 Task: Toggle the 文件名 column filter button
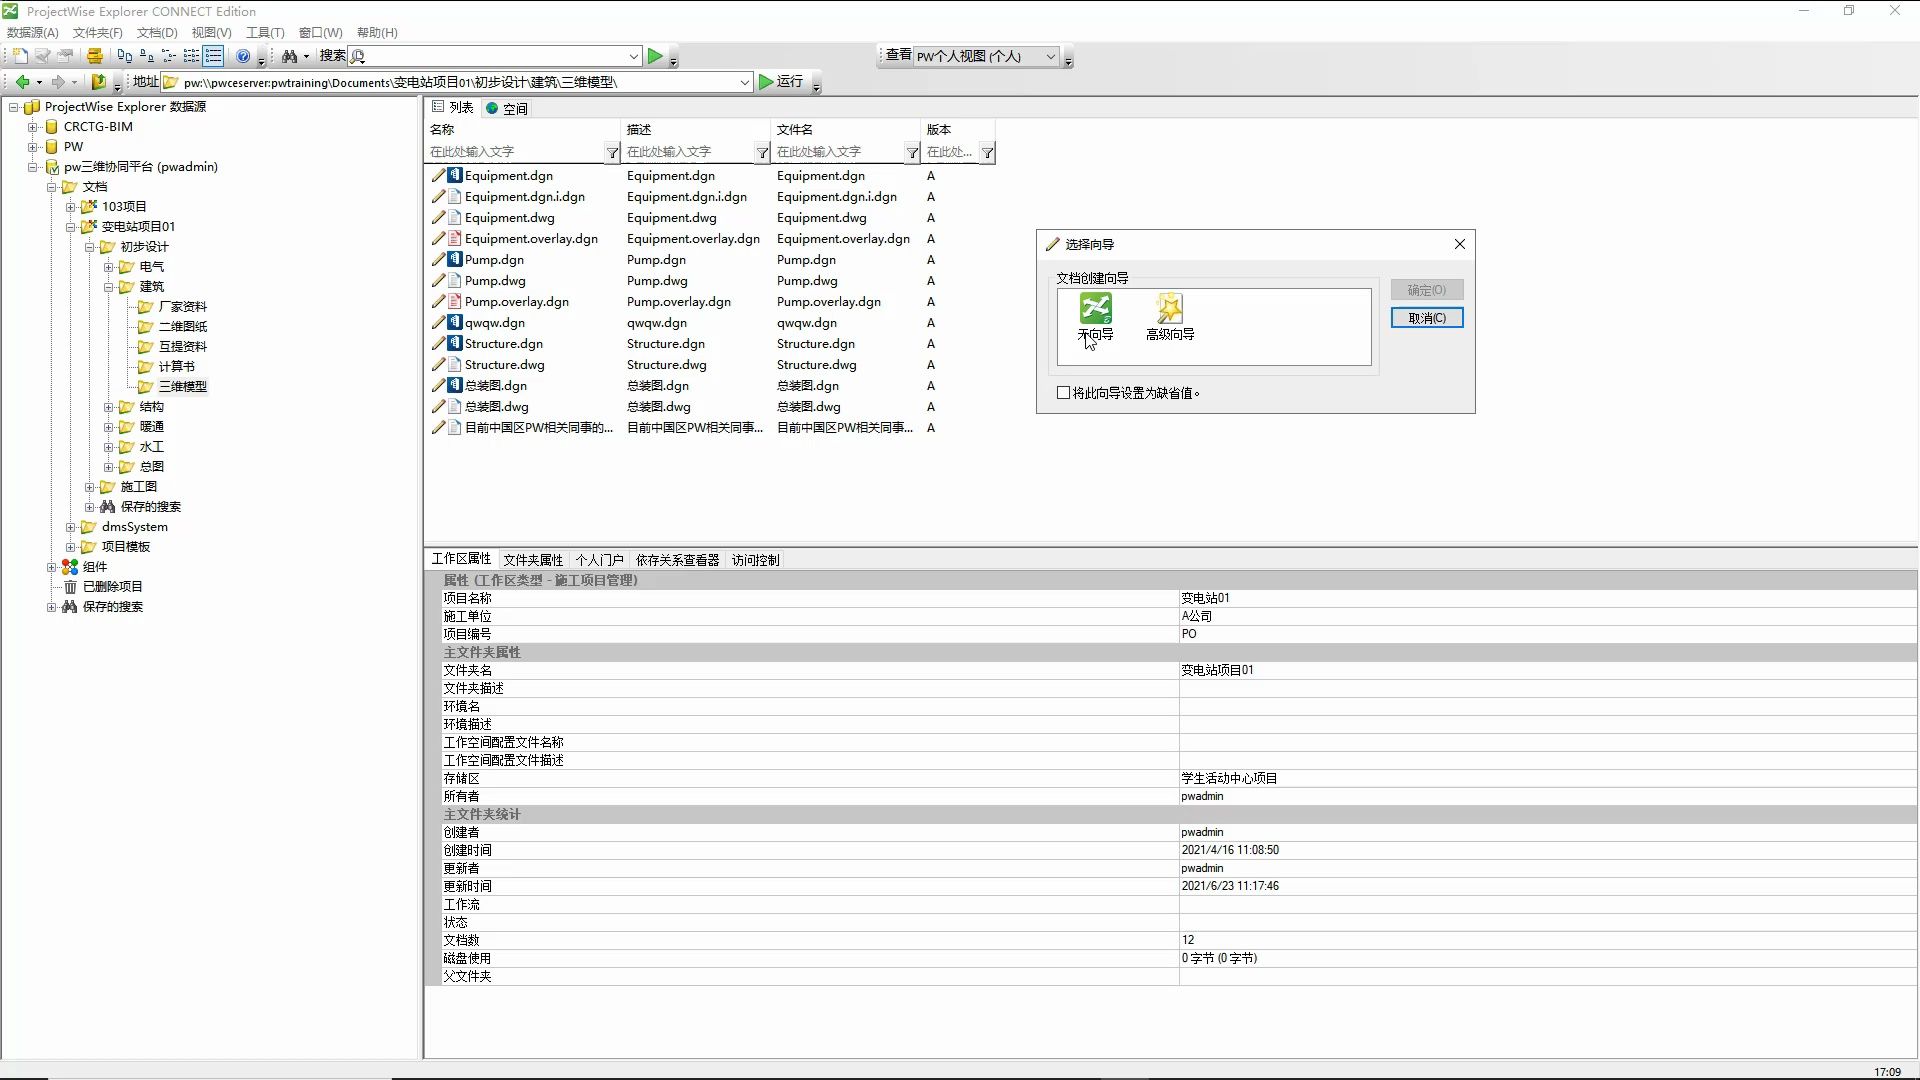click(912, 152)
